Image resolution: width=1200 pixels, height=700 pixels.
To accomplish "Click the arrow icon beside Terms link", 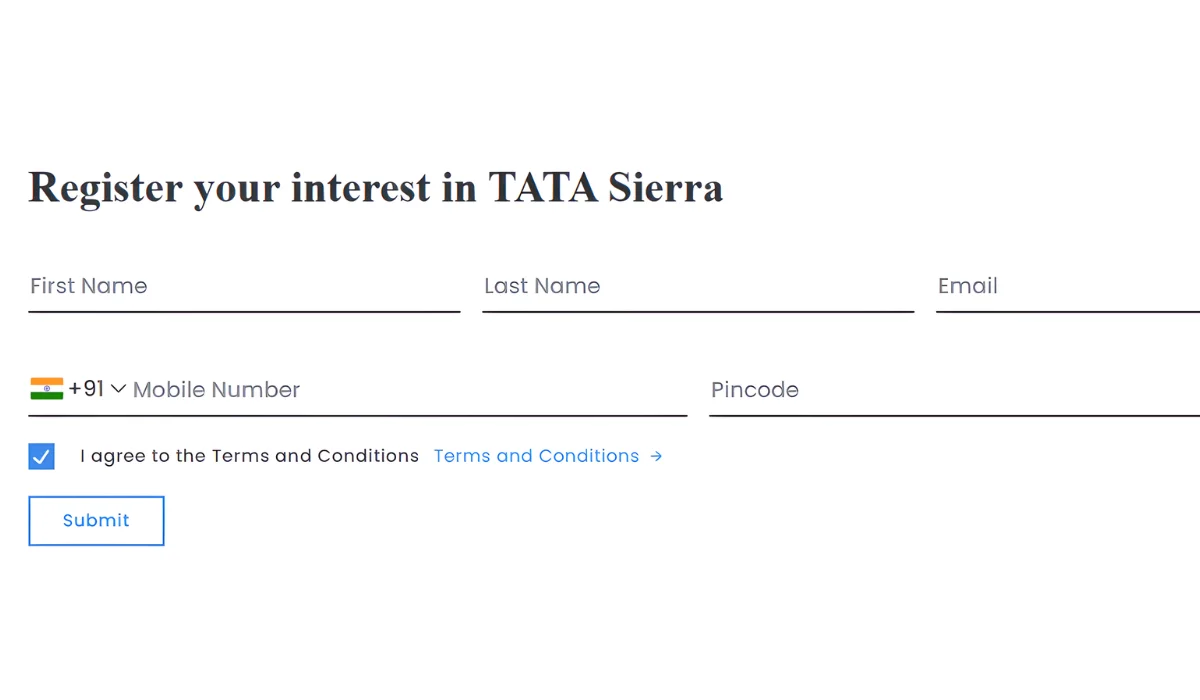I will click(656, 456).
